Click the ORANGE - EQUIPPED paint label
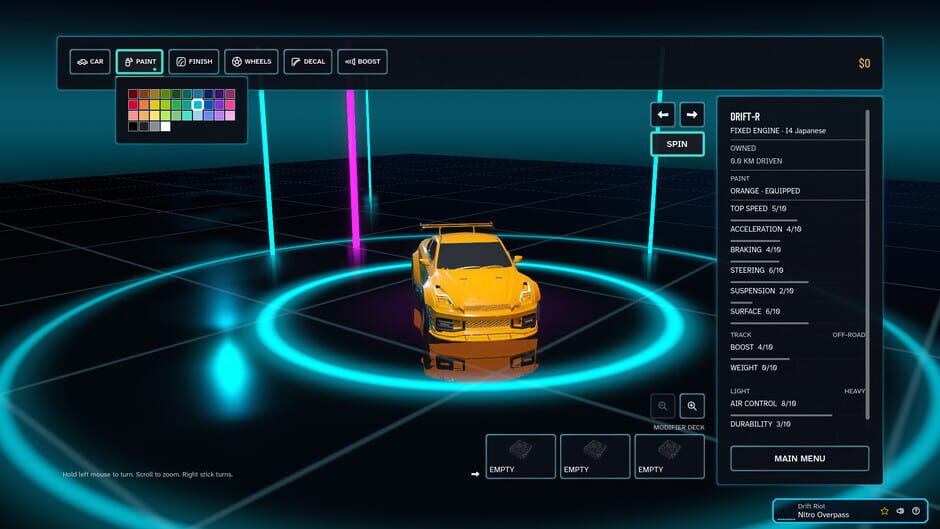940x529 pixels. [765, 191]
